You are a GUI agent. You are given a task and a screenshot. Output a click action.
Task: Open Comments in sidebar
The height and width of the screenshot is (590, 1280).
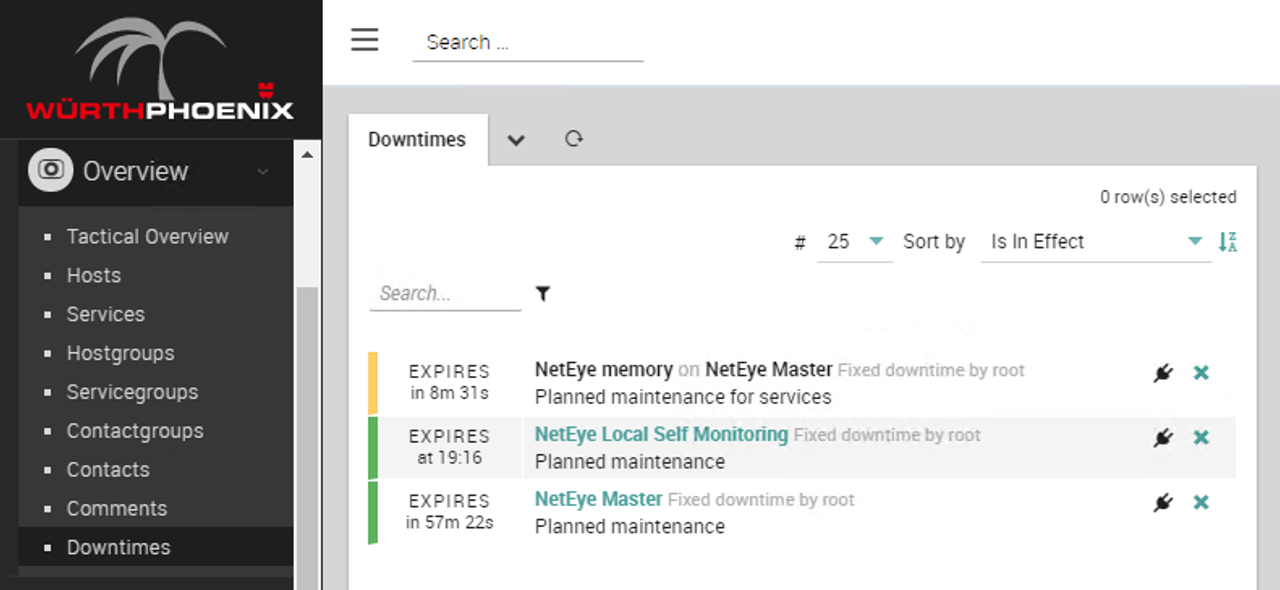[117, 509]
